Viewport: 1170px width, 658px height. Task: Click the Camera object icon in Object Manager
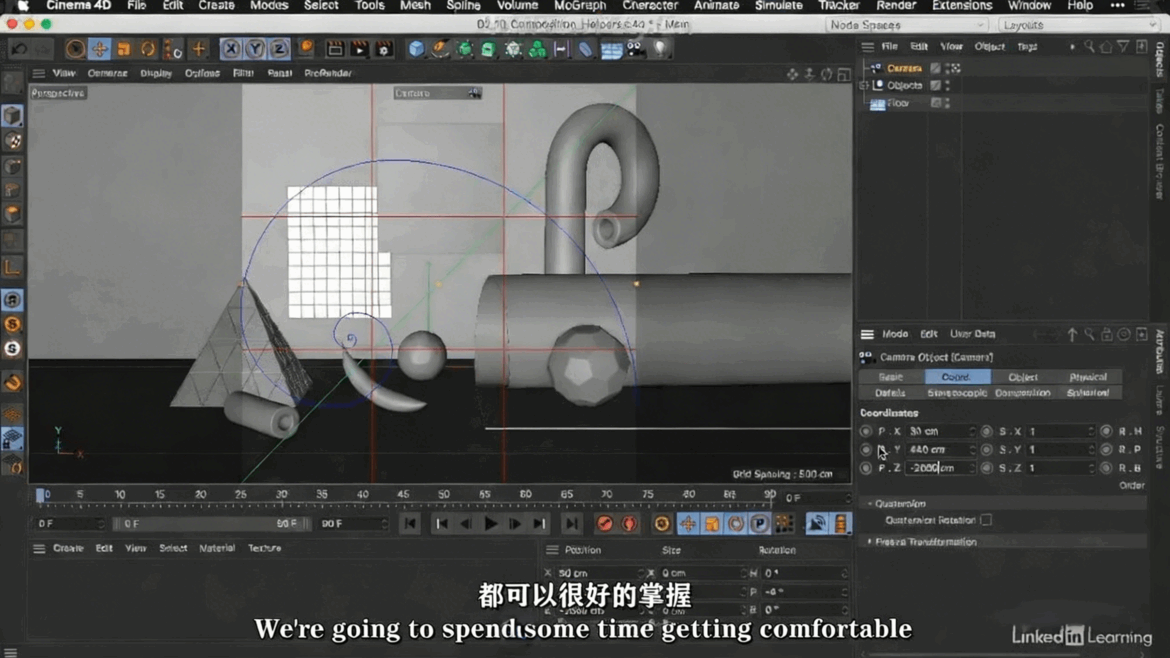(875, 68)
